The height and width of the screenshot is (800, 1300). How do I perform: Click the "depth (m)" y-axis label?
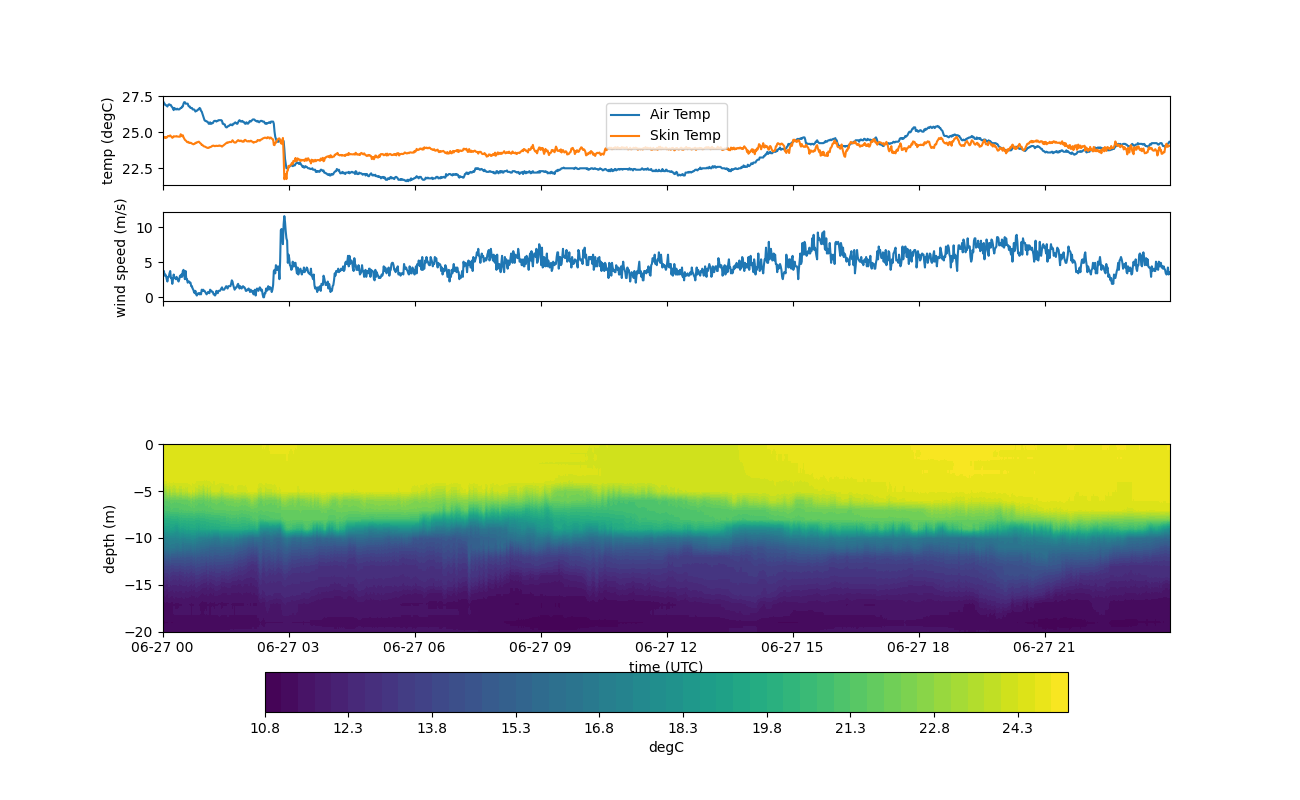coord(109,538)
